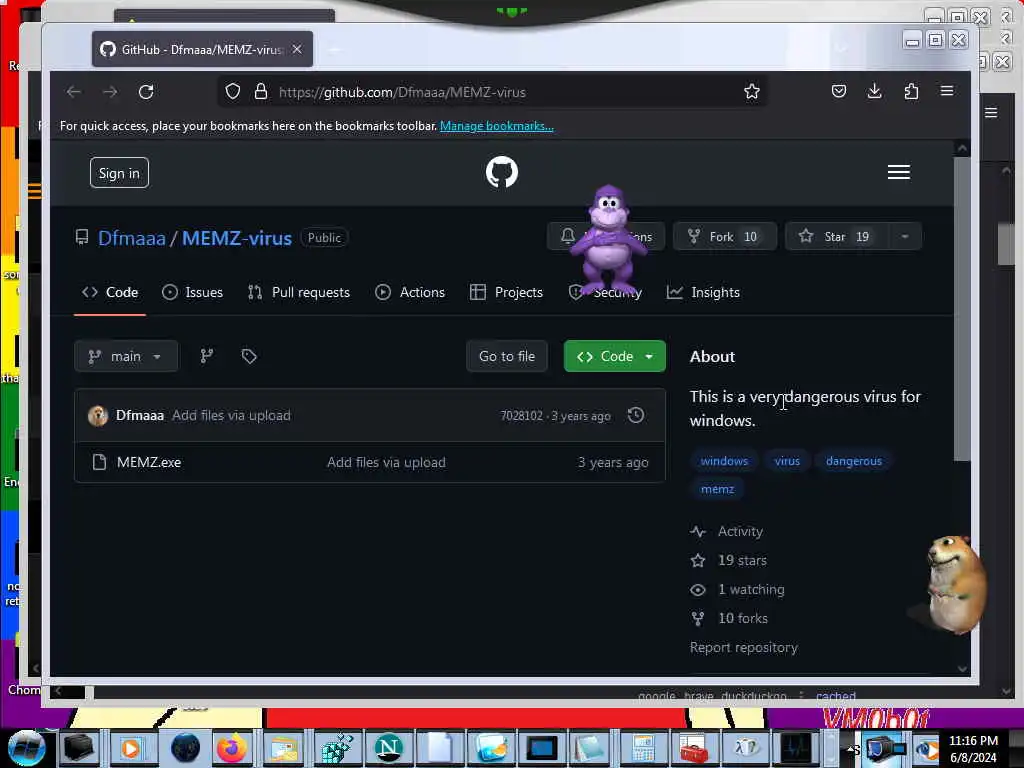Screen dimensions: 1024x768
Task: Open the extensions puzzle icon
Action: 911,91
